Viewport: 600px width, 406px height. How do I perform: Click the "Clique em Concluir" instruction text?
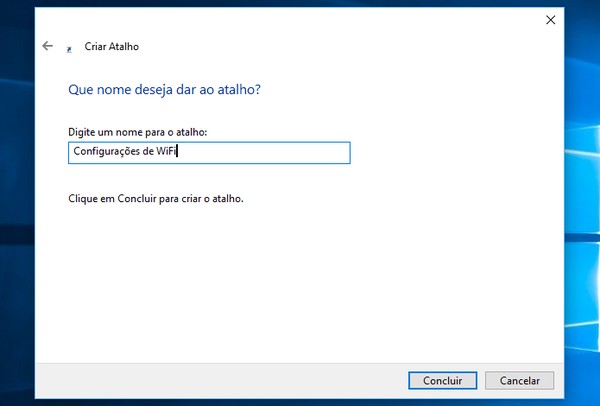155,198
